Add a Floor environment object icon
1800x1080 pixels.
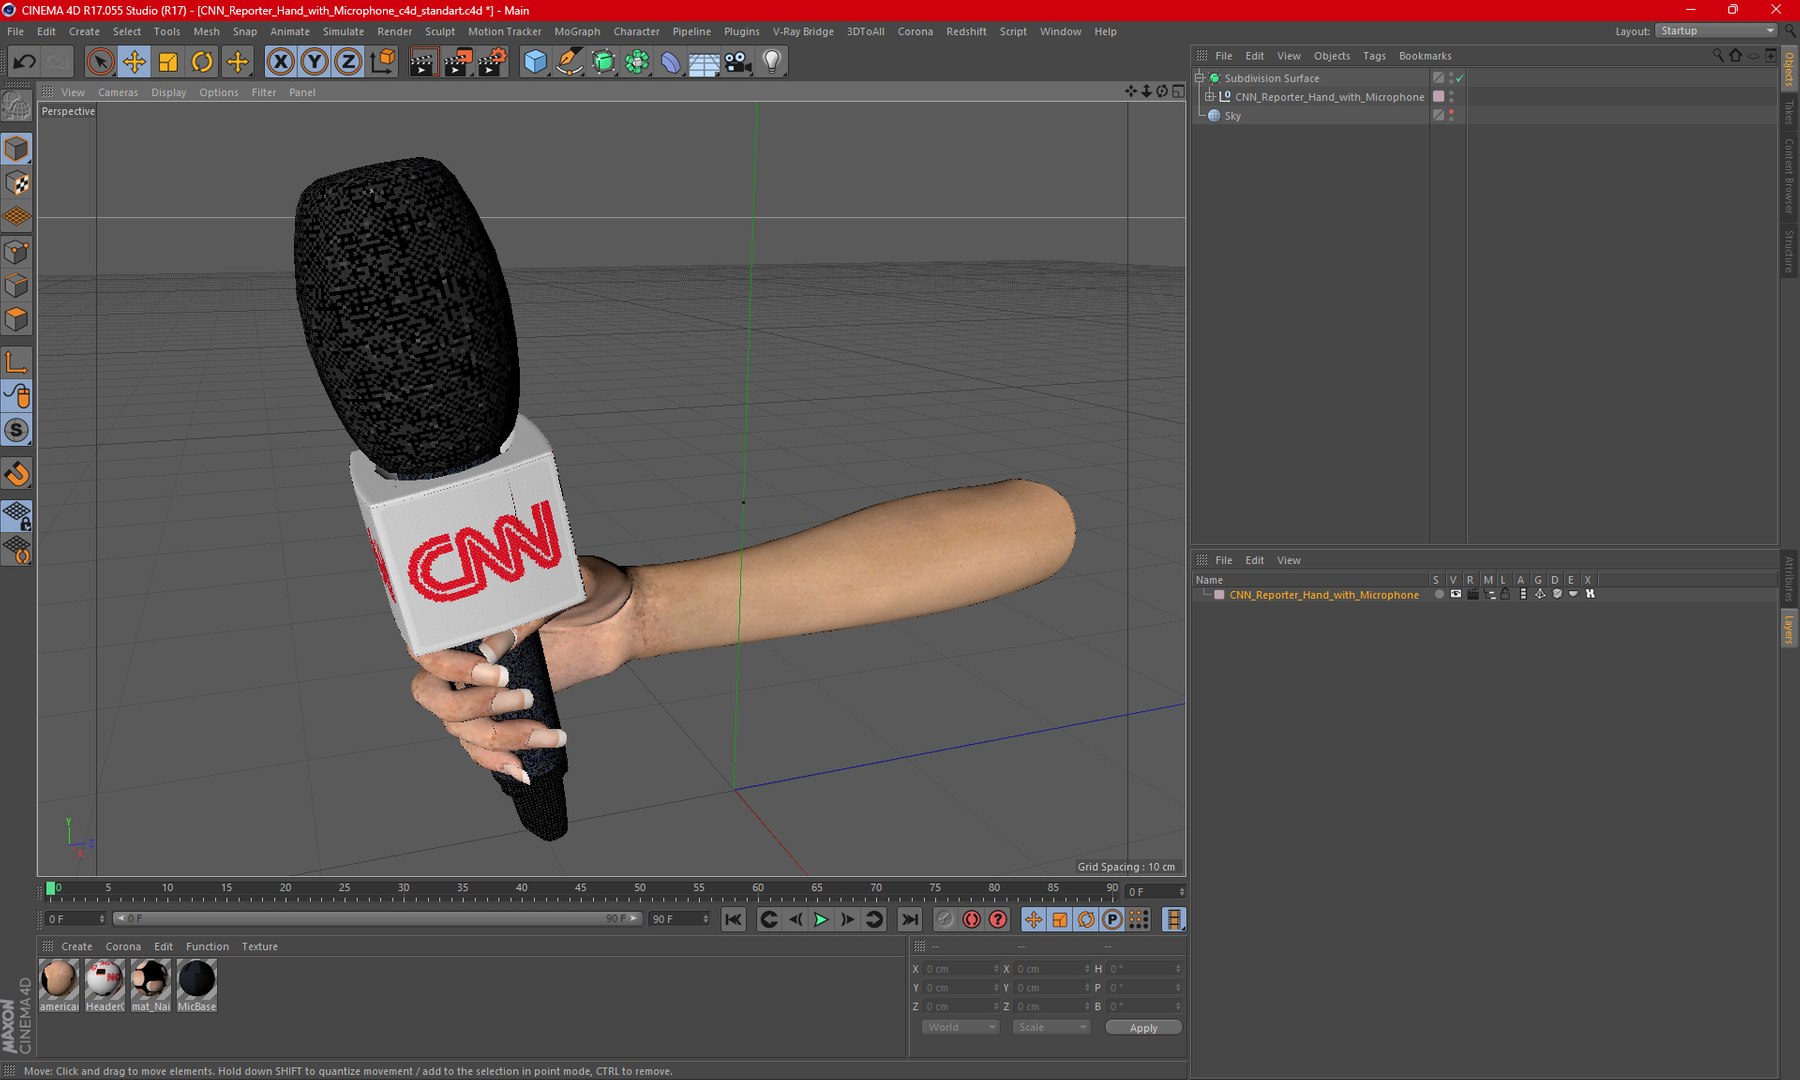[704, 62]
